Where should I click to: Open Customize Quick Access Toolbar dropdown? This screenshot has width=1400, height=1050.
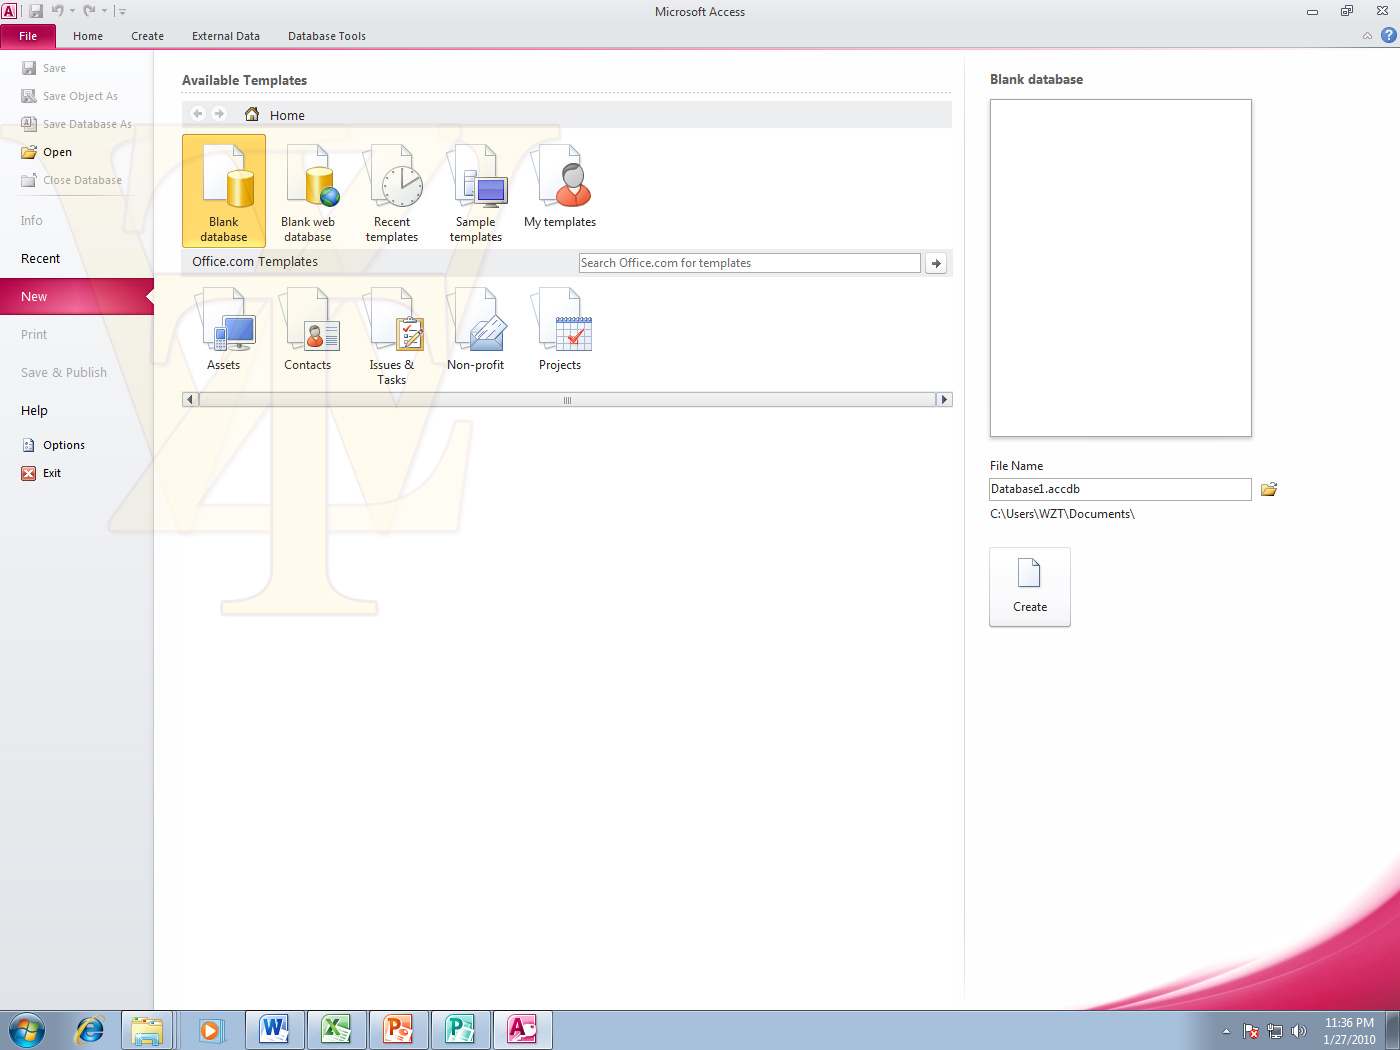click(122, 11)
